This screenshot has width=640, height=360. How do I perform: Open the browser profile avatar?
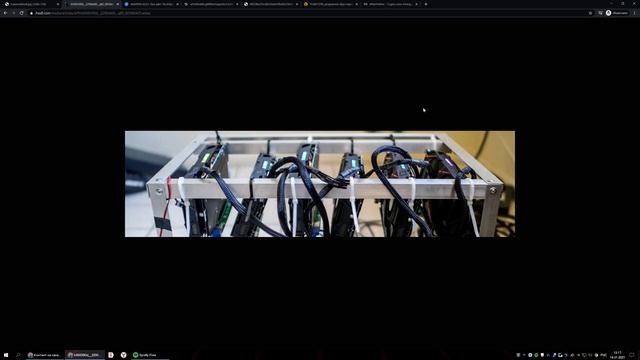tap(608, 13)
